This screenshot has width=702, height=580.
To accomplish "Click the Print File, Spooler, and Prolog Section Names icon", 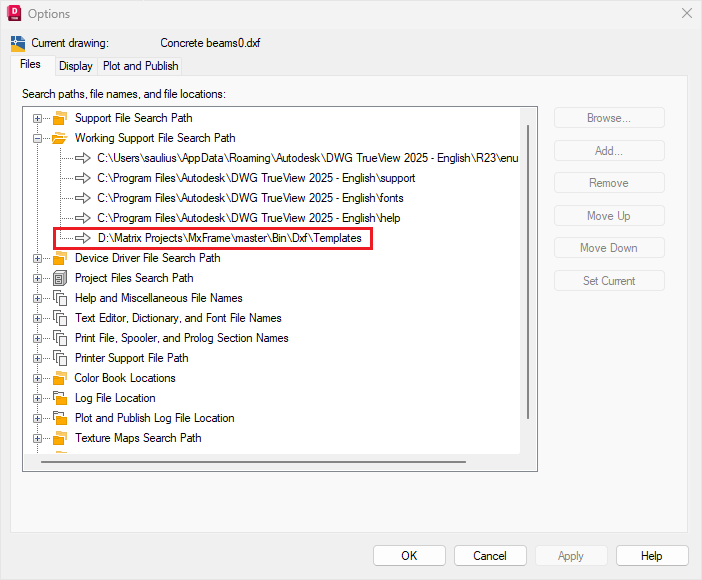I will 60,338.
